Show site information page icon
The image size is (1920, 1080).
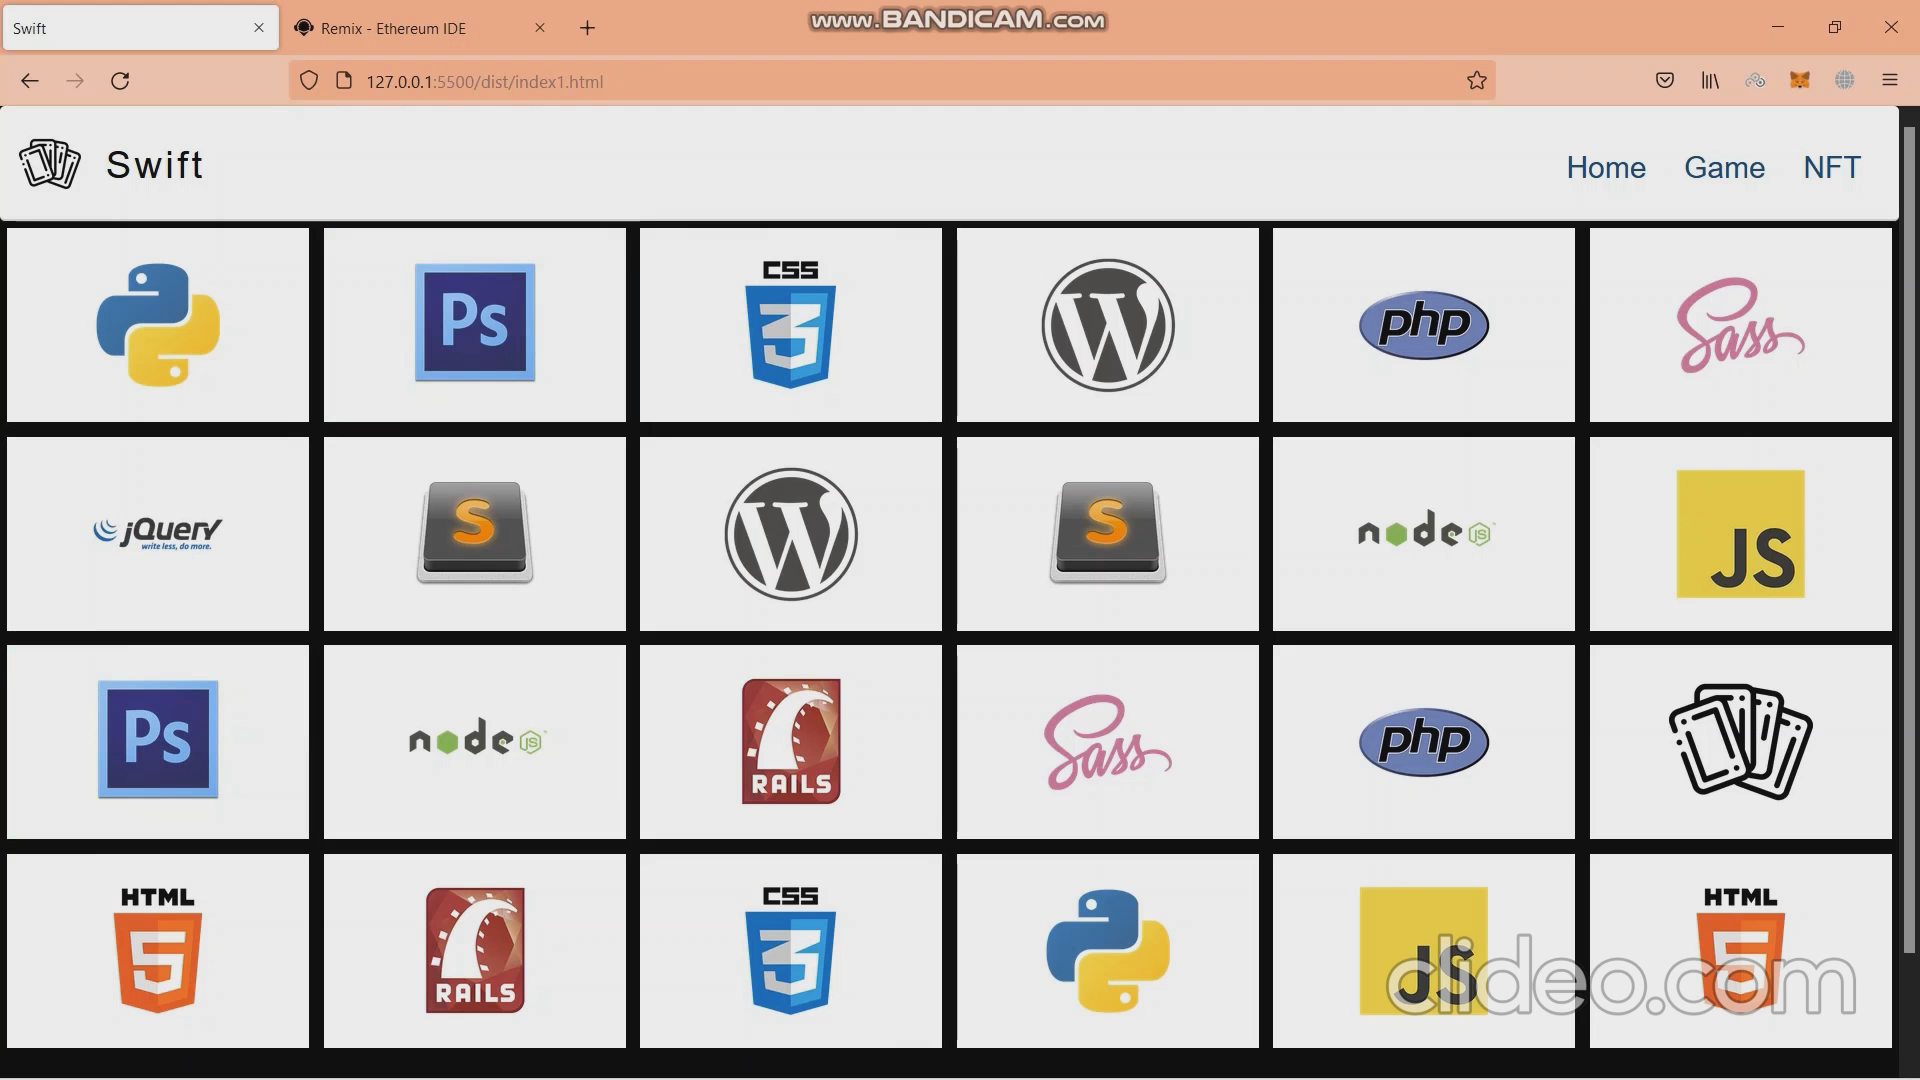tap(344, 81)
